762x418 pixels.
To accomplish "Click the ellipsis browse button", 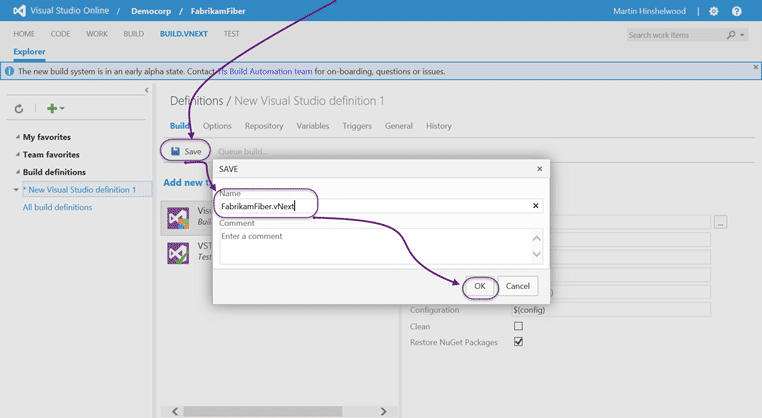I will pos(721,222).
